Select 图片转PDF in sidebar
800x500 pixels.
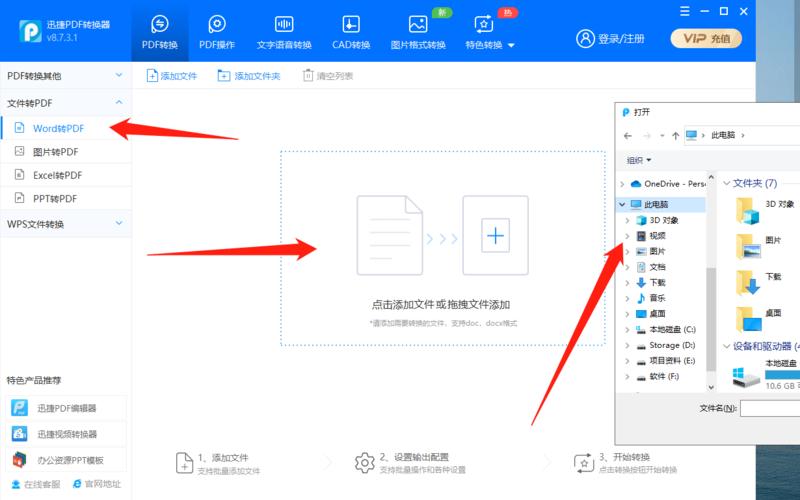point(65,152)
